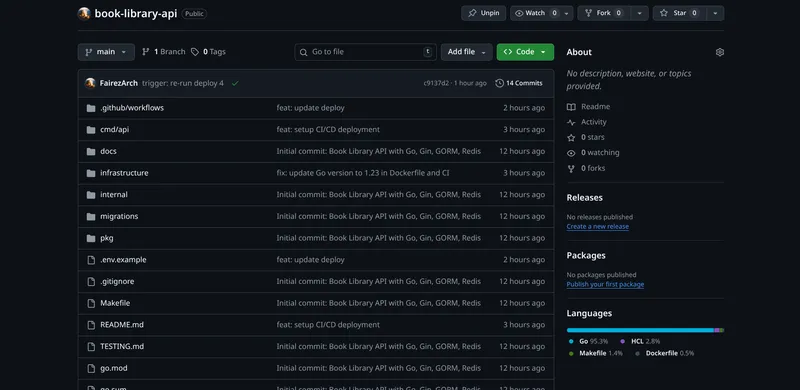This screenshot has height=390, width=800.
Task: Click the blue Go language dot
Action: pyautogui.click(x=571, y=341)
